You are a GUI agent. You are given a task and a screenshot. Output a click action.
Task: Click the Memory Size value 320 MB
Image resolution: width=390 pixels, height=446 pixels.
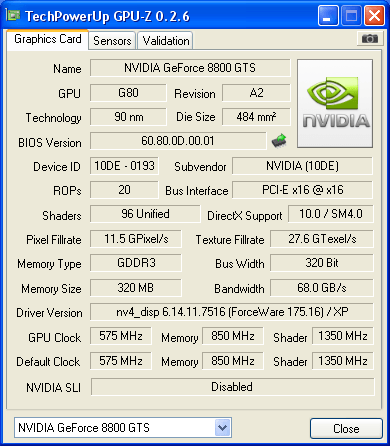point(136,288)
